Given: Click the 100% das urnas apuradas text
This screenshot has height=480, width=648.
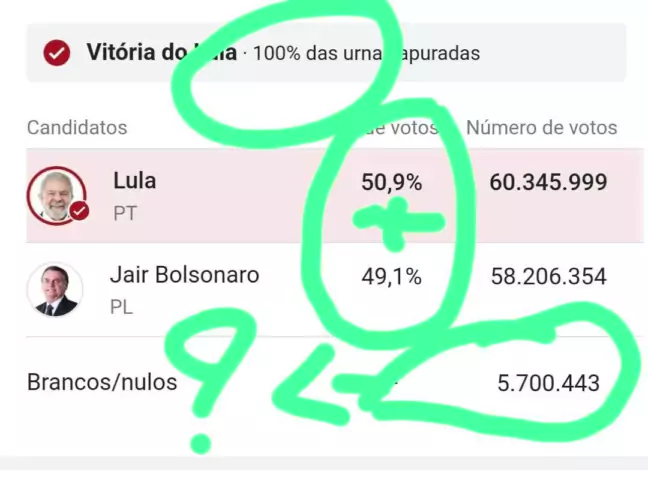Looking at the screenshot, I should [366, 53].
